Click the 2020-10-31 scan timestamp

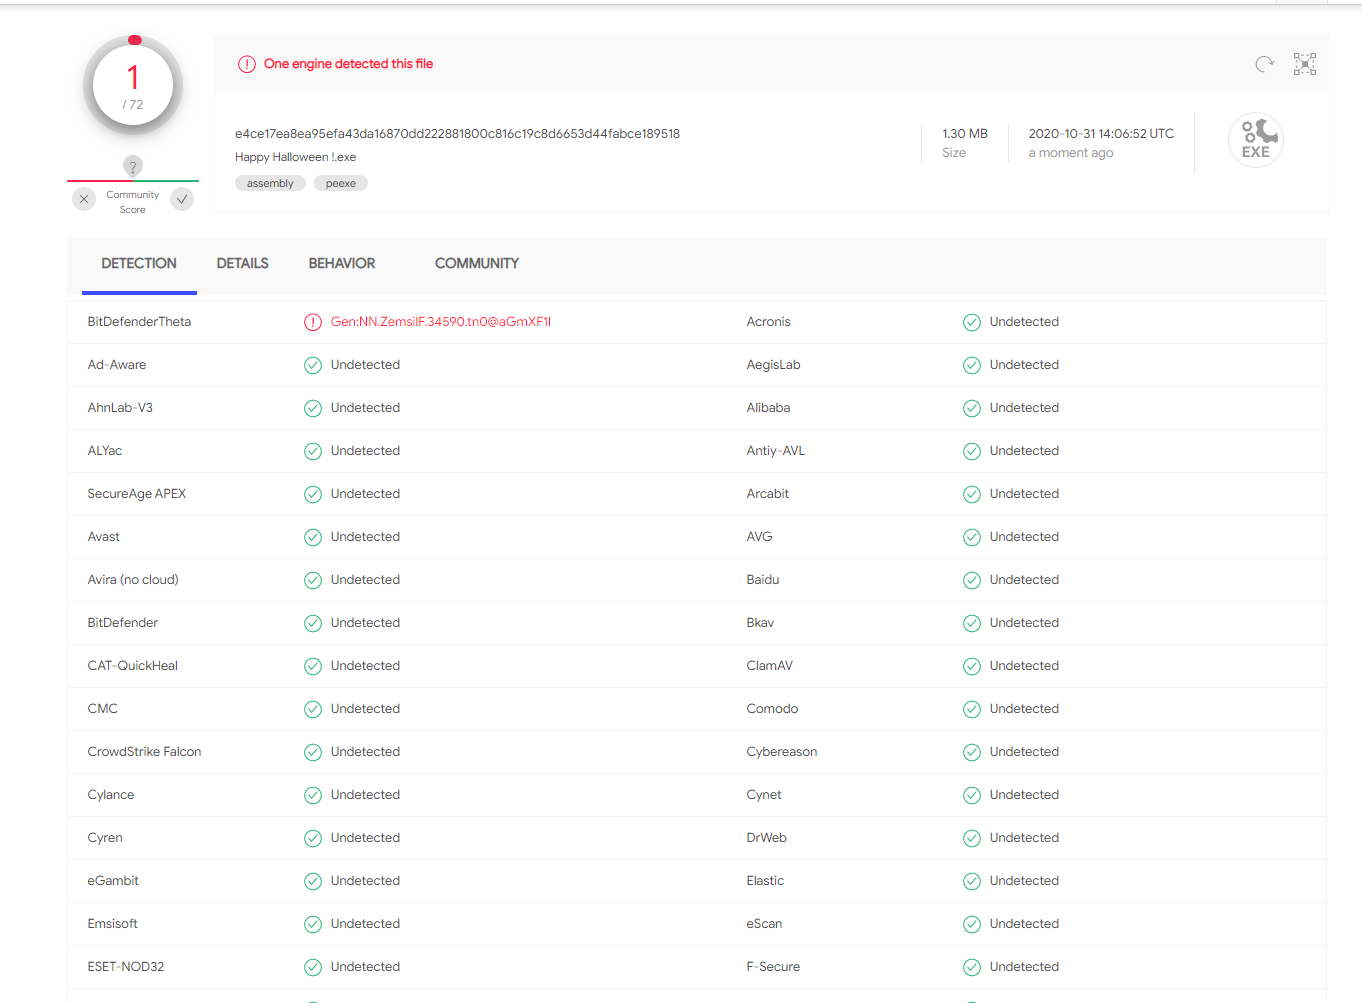coord(1101,133)
